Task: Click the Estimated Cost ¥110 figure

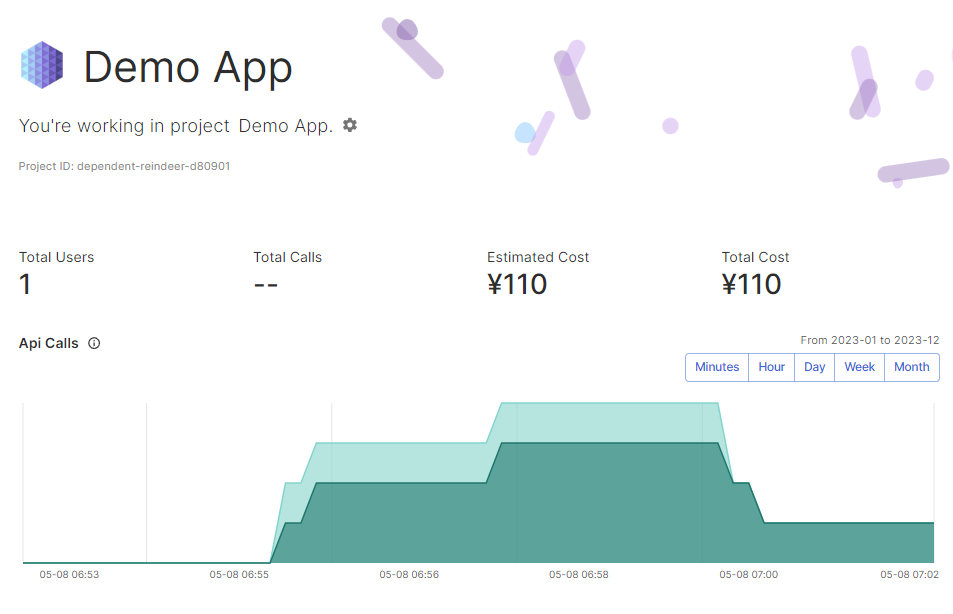Action: (x=517, y=285)
